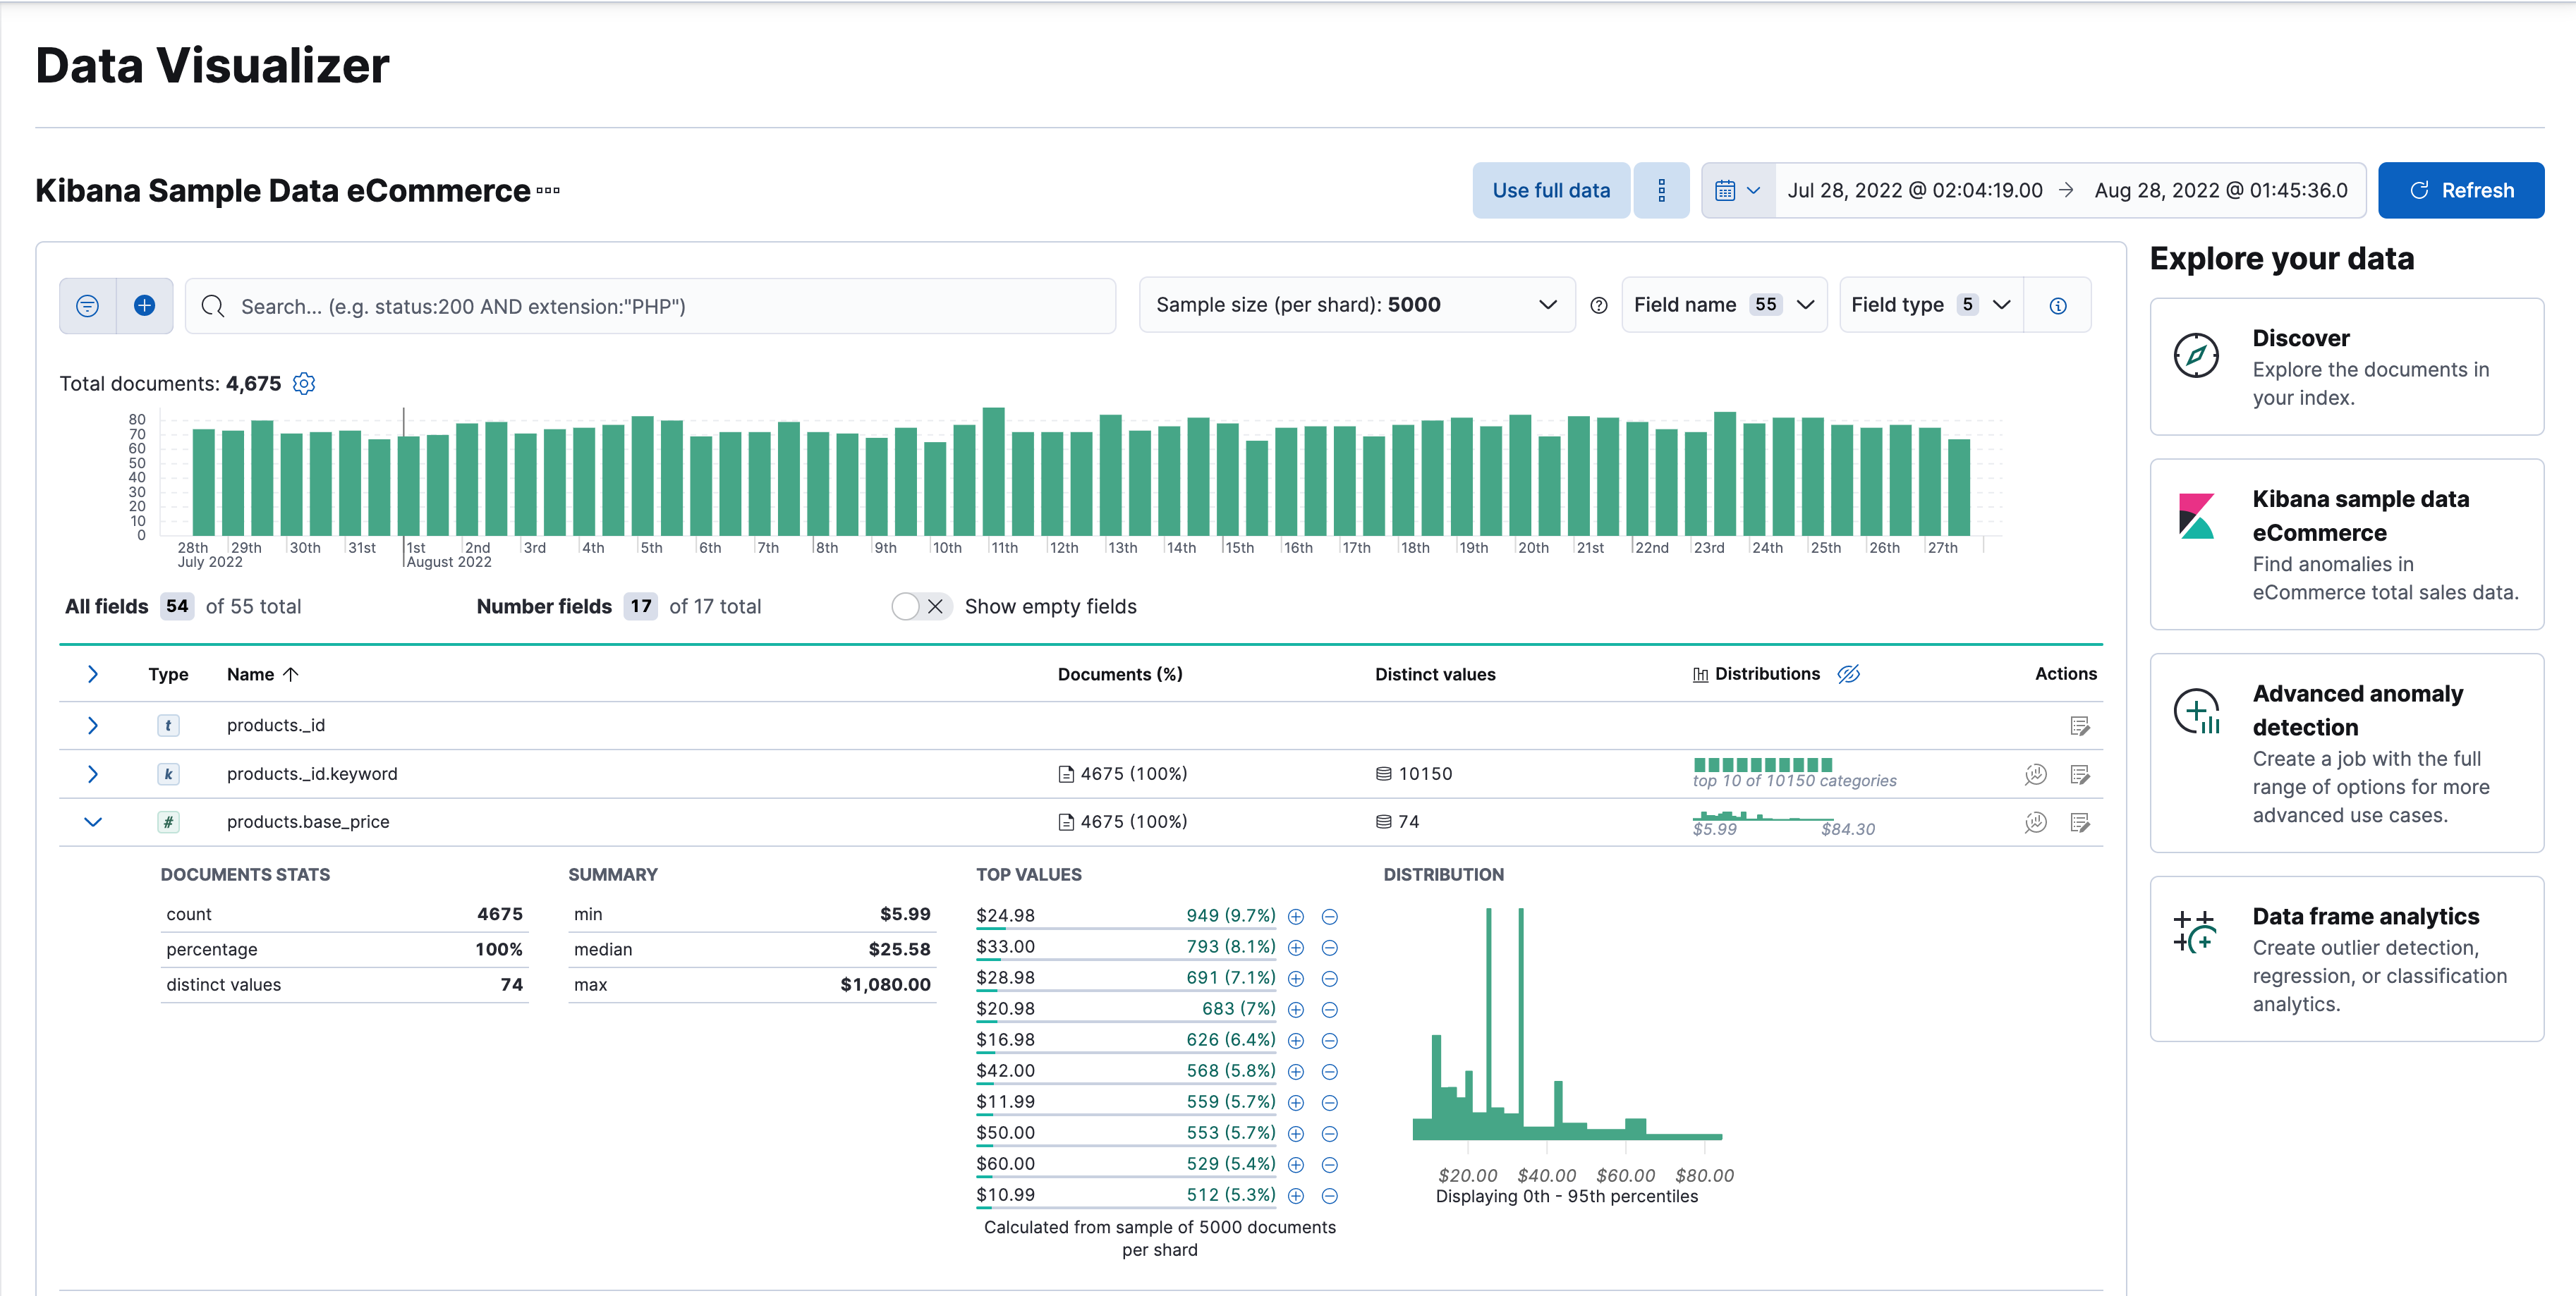2576x1296 pixels.
Task: Collapse the products.base_price row
Action: (x=93, y=822)
